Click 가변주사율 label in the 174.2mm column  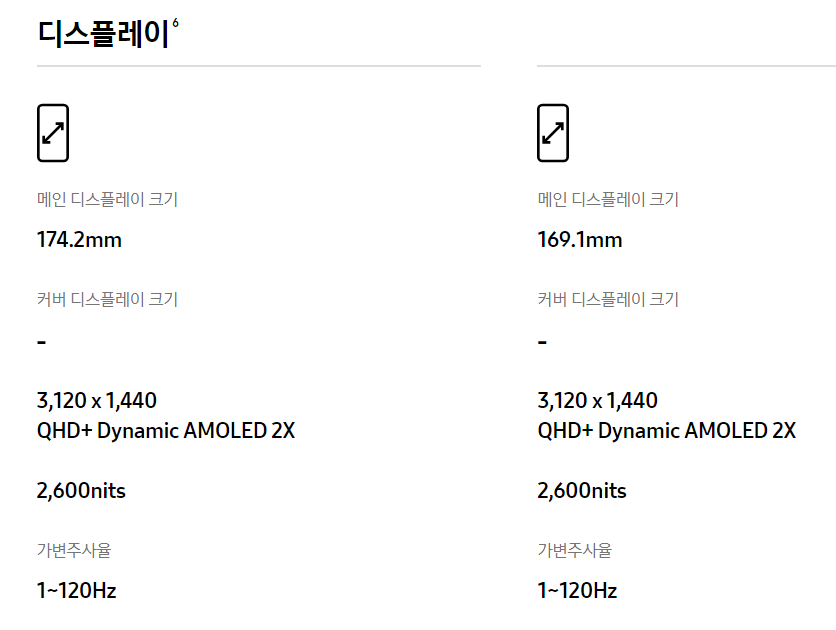pyautogui.click(x=74, y=550)
